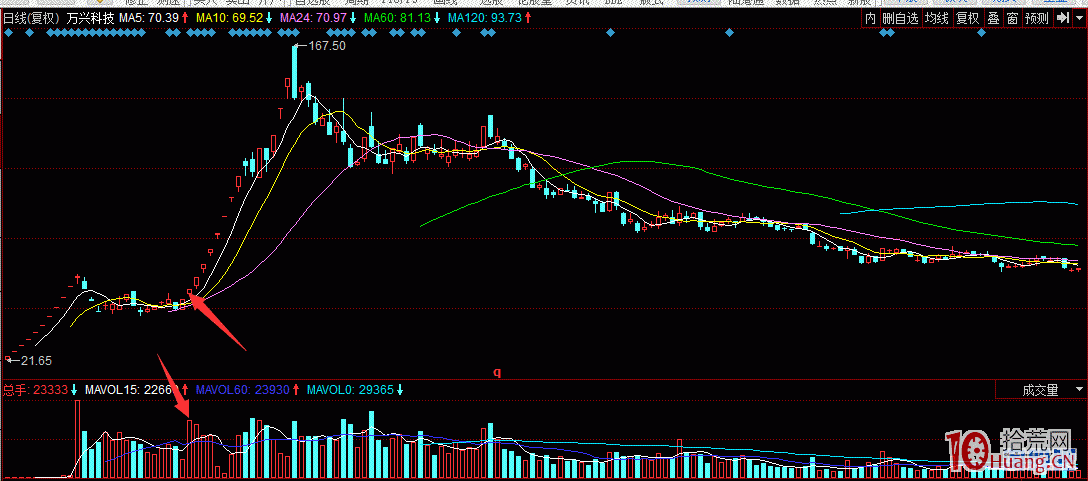
Task: Click the MA5: 70.39 indicator label
Action: click(148, 19)
